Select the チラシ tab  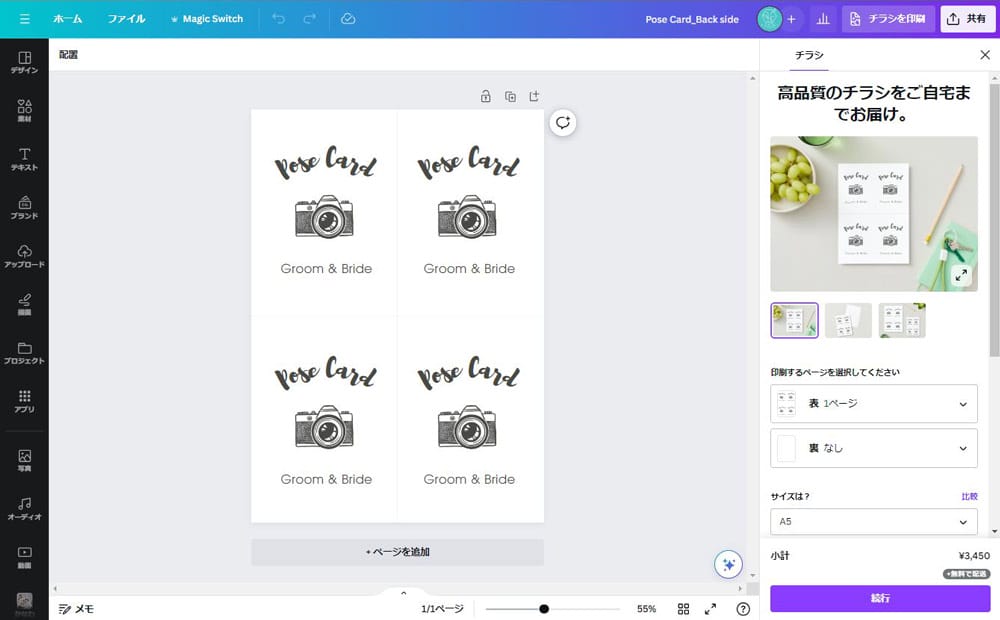click(809, 55)
